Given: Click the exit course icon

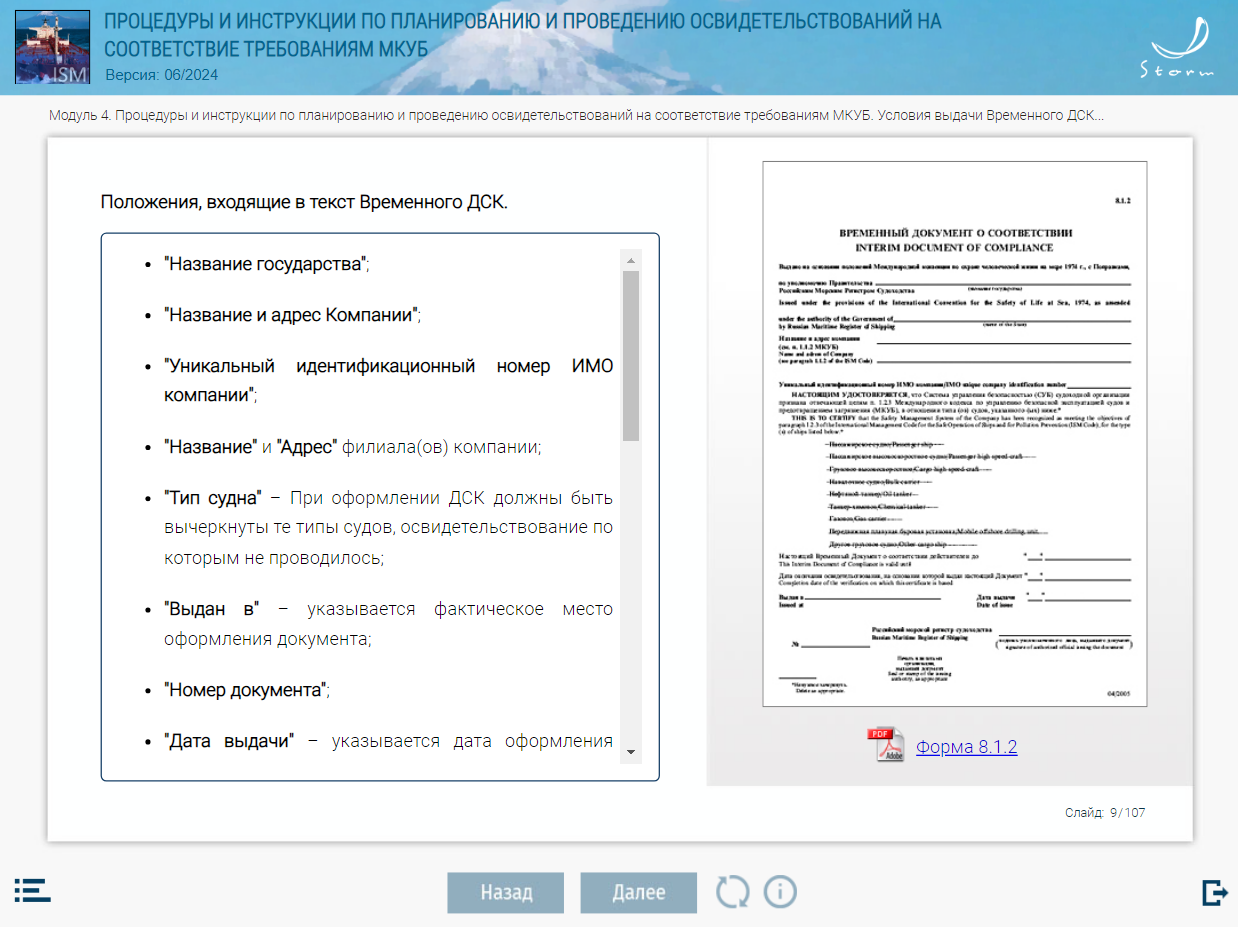Looking at the screenshot, I should [1214, 892].
